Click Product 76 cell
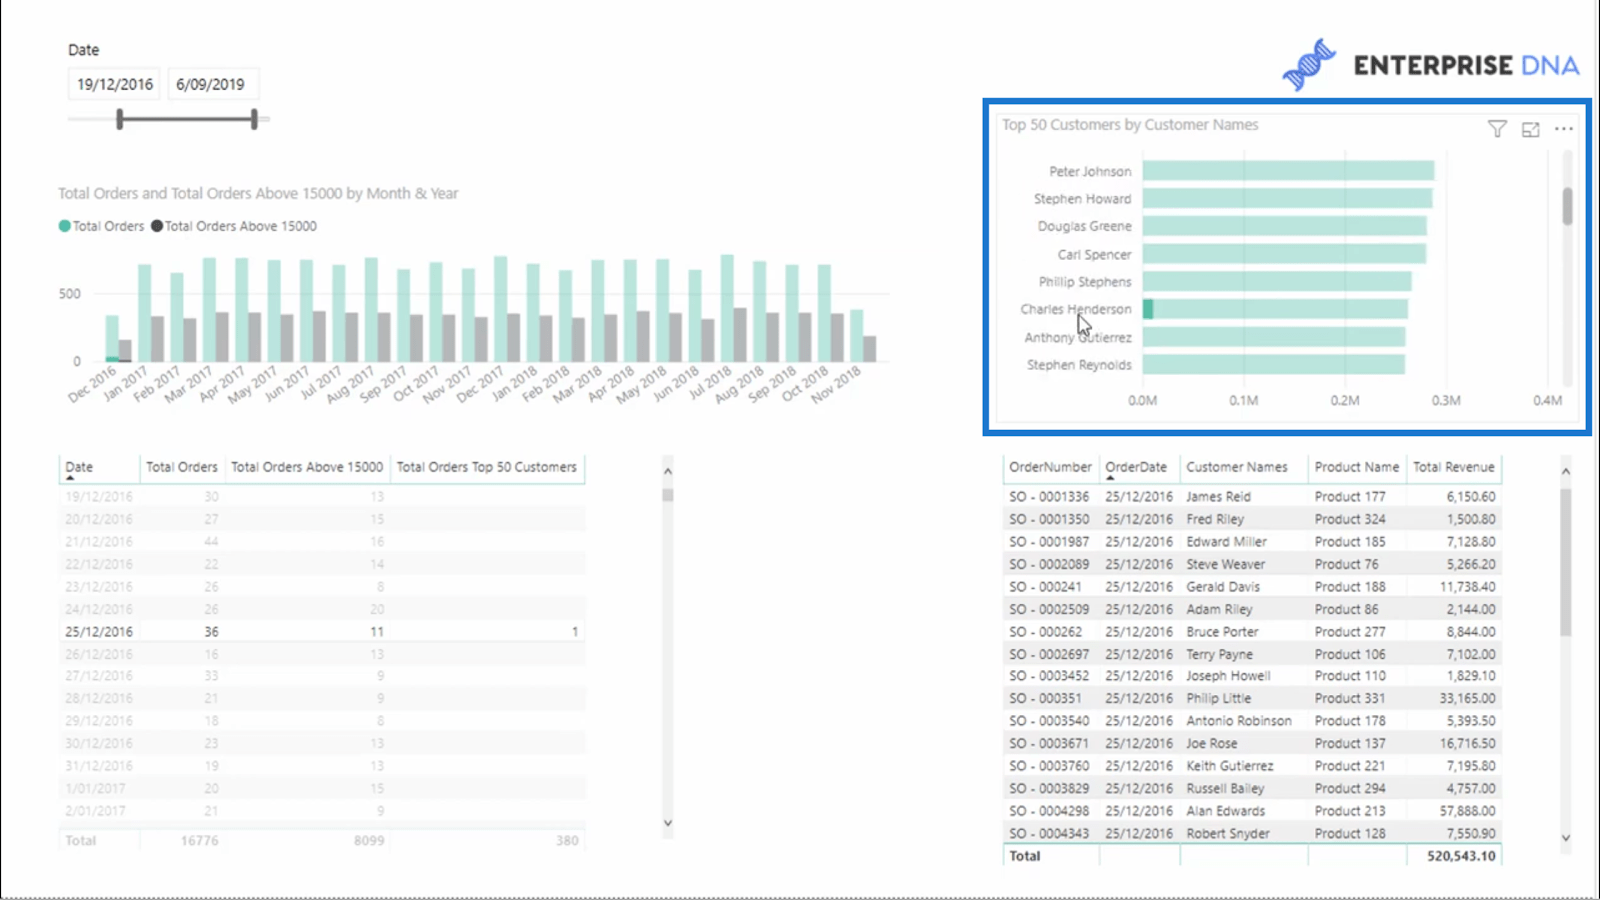Image resolution: width=1600 pixels, height=900 pixels. [1346, 564]
